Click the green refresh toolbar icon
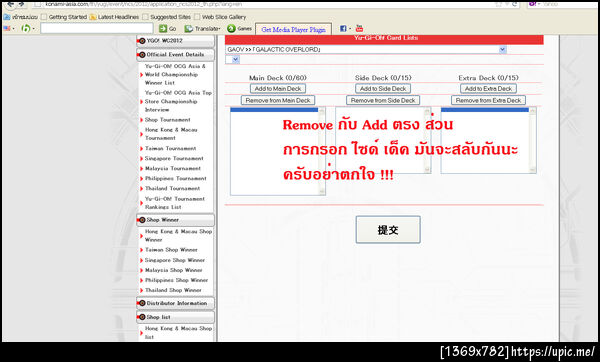 pyautogui.click(x=26, y=29)
